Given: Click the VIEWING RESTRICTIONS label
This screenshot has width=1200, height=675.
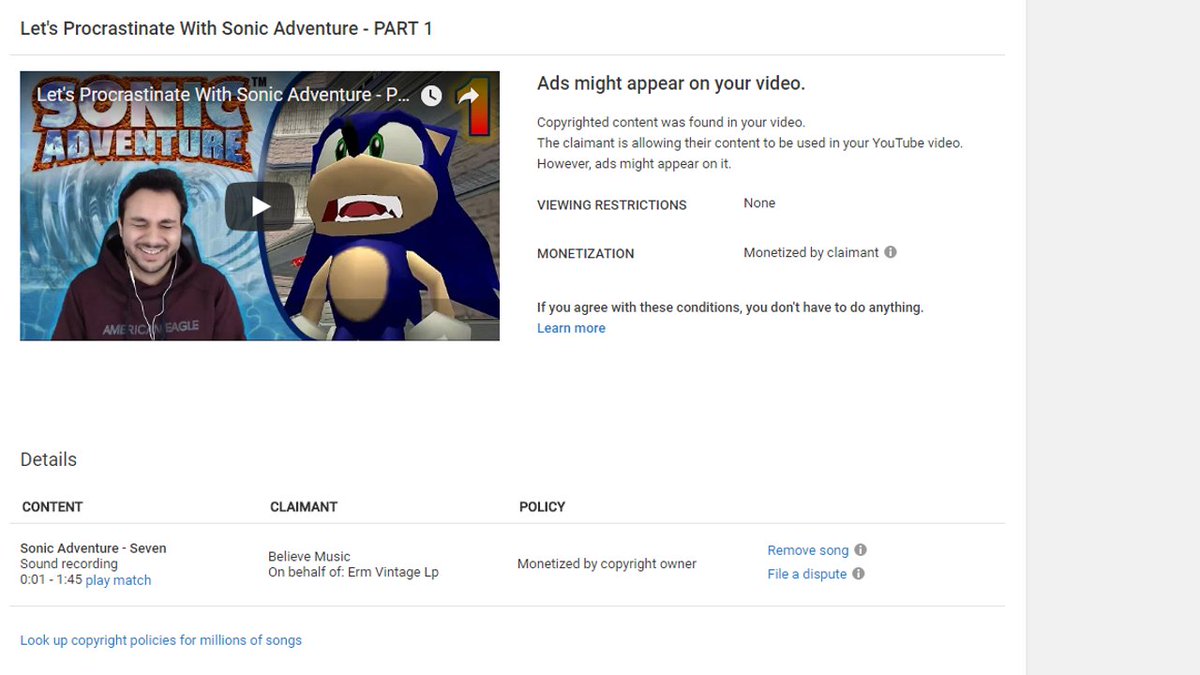Looking at the screenshot, I should click(x=612, y=205).
